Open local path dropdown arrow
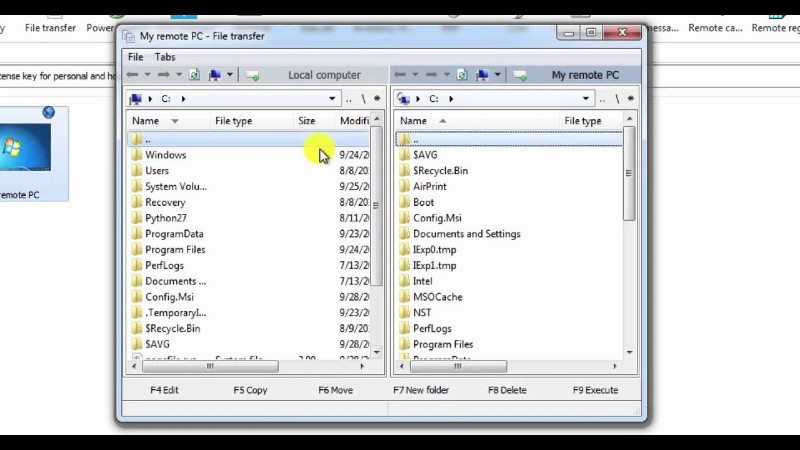Screen dimensions: 800x450 (x=332, y=99)
